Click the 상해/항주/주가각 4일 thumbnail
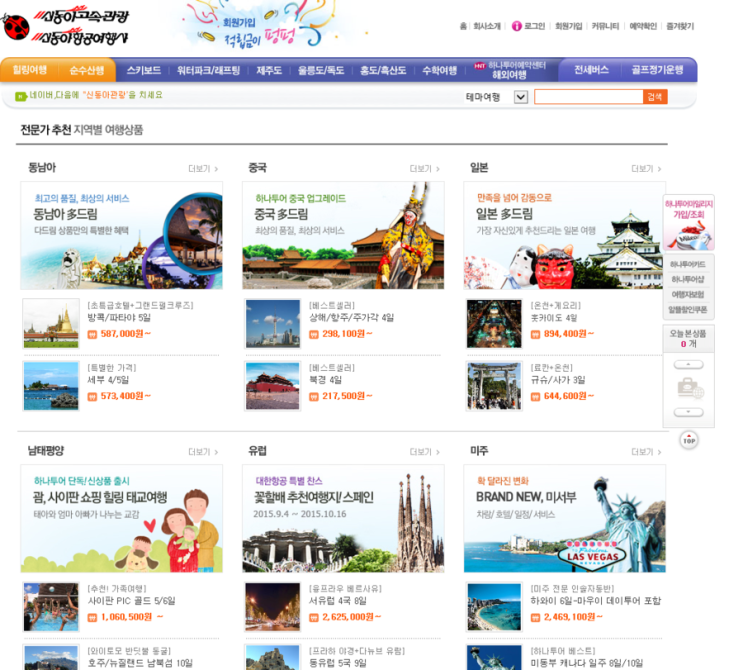The image size is (743, 670). (272, 324)
